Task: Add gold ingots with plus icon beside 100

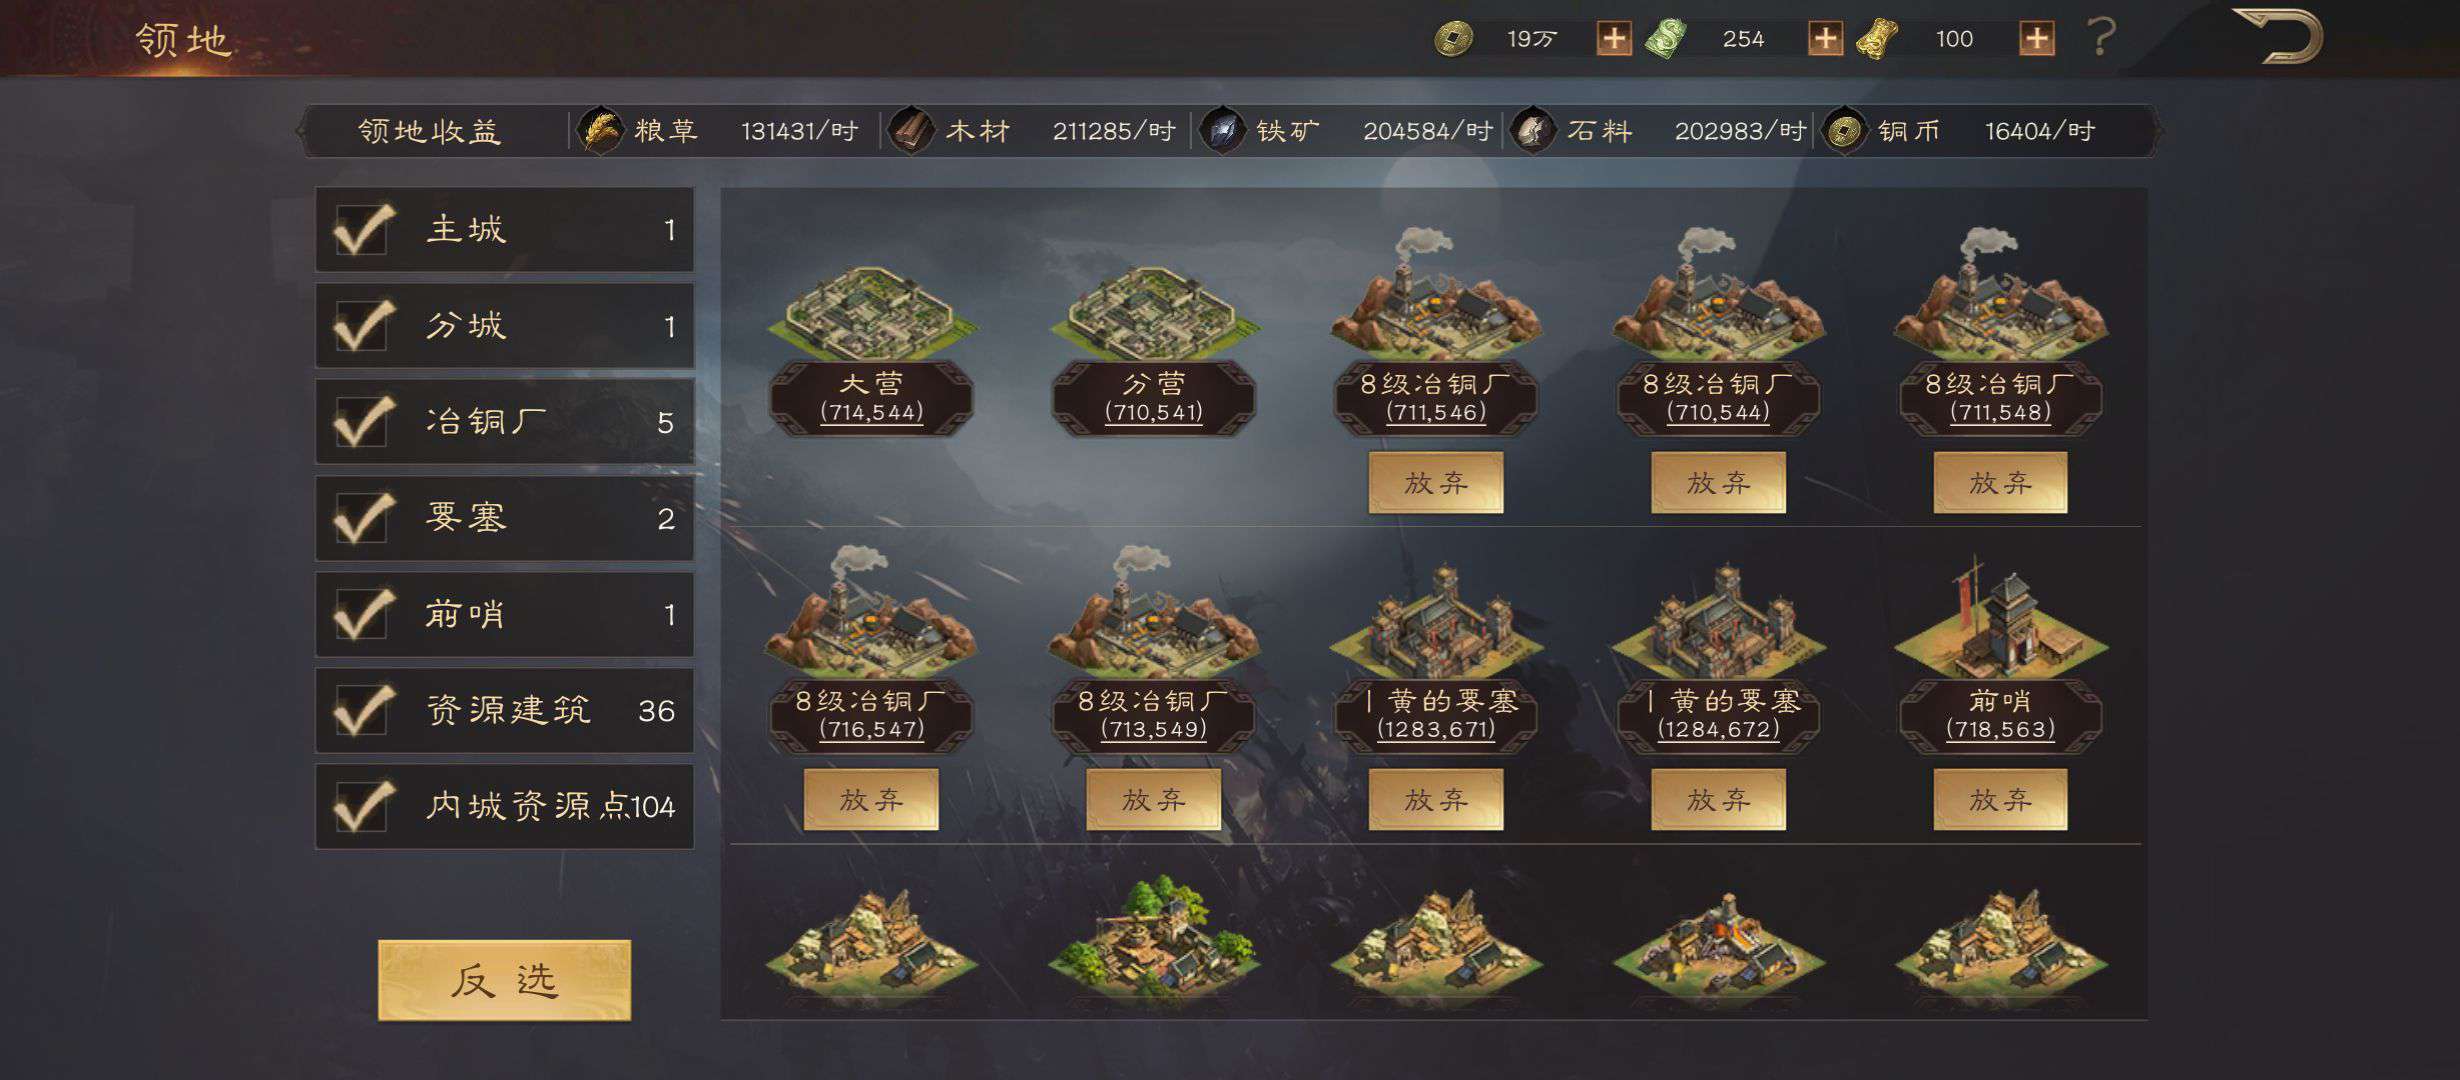Action: coord(2037,39)
